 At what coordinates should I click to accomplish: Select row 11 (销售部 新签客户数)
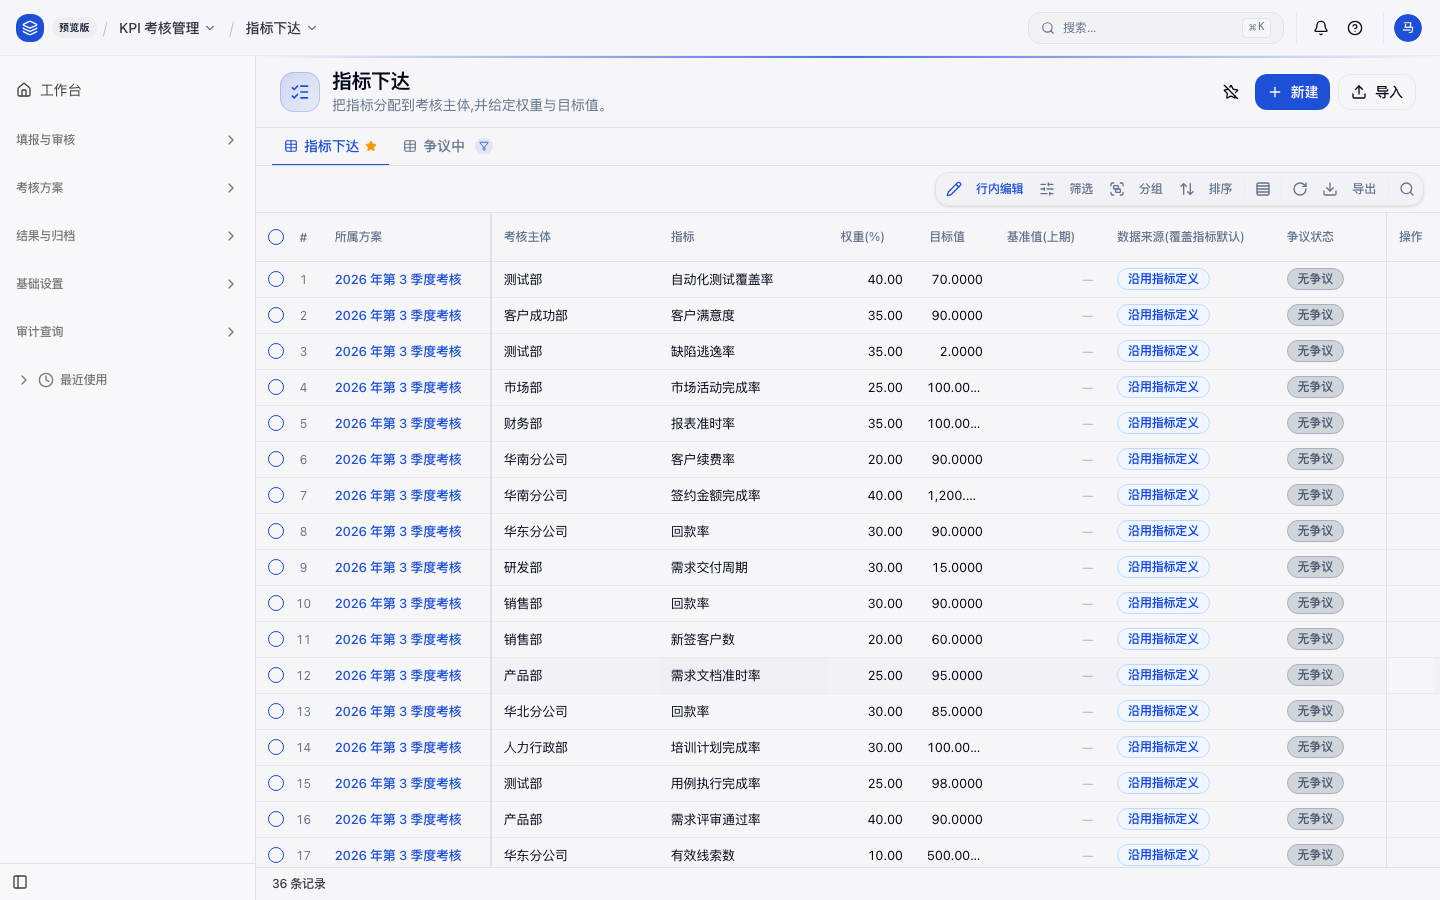[x=276, y=639]
